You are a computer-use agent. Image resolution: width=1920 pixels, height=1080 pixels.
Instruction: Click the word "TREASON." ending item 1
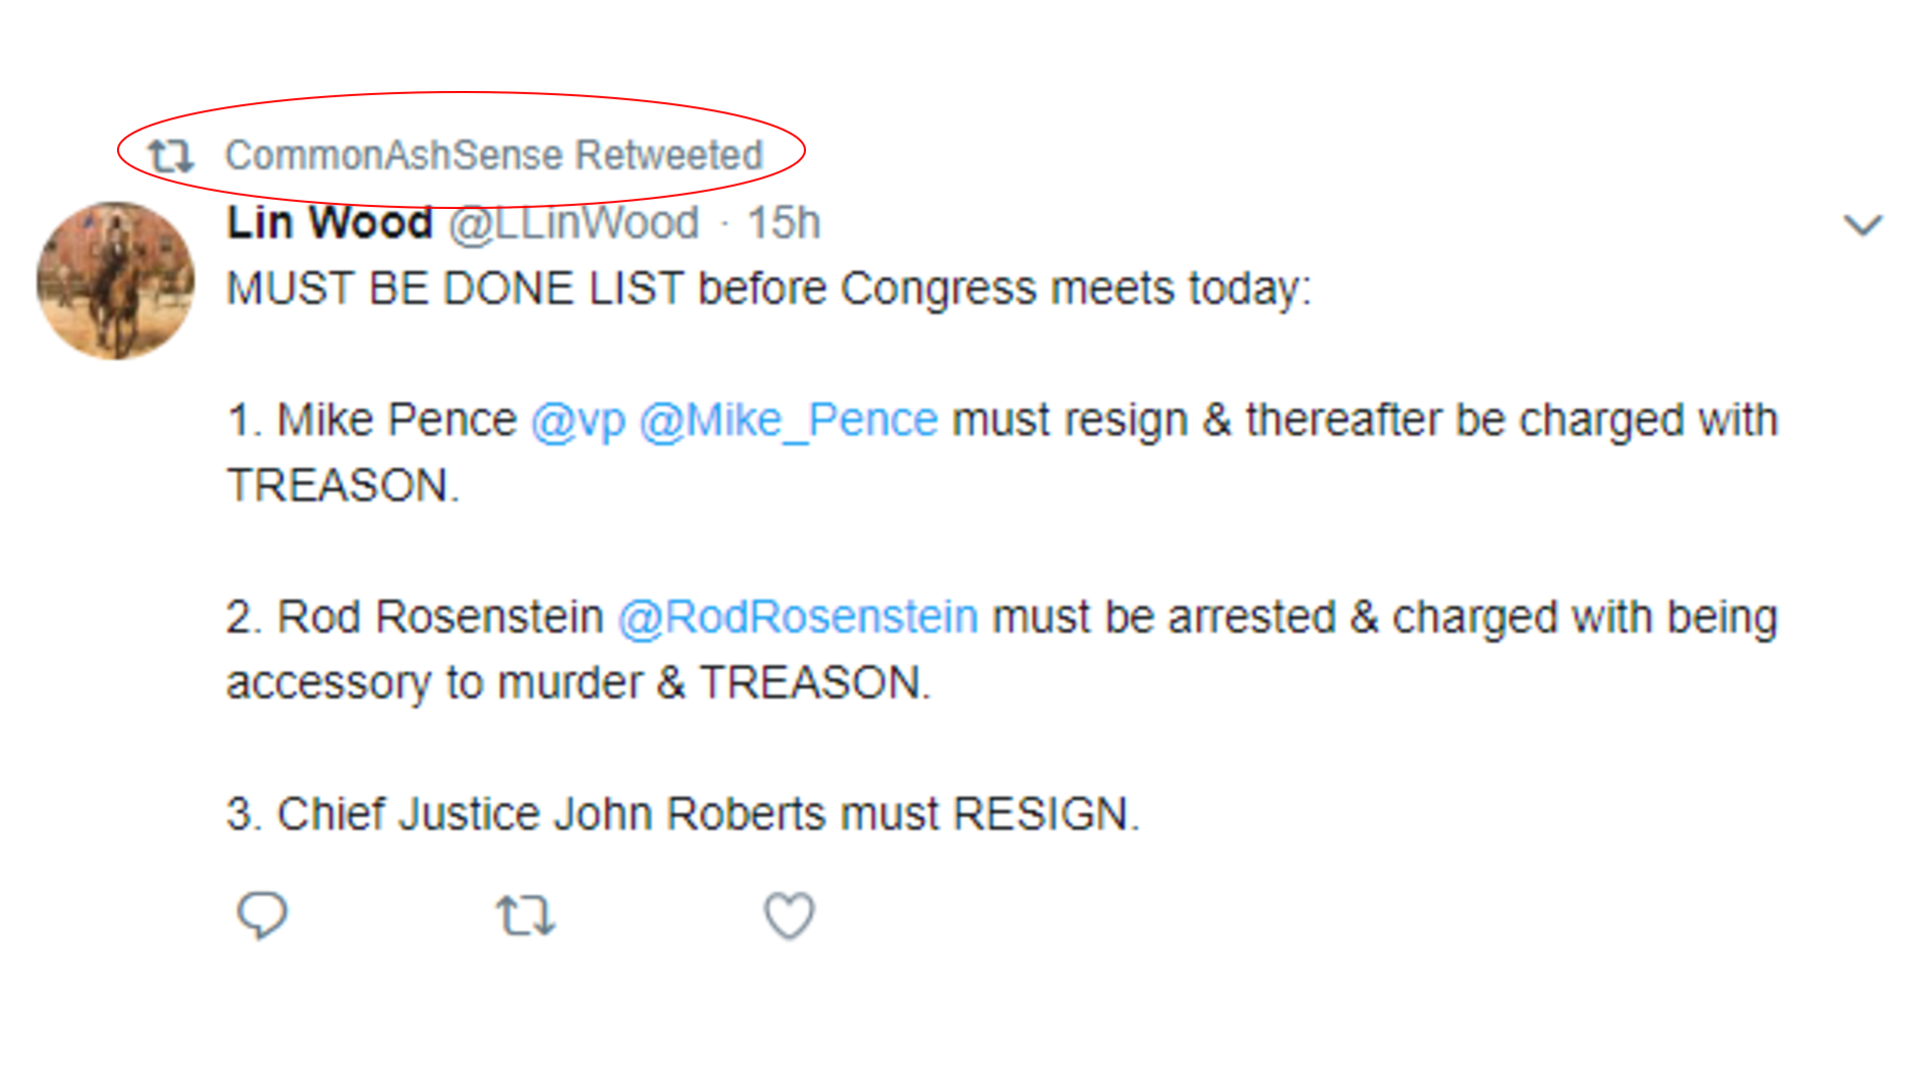[x=342, y=486]
